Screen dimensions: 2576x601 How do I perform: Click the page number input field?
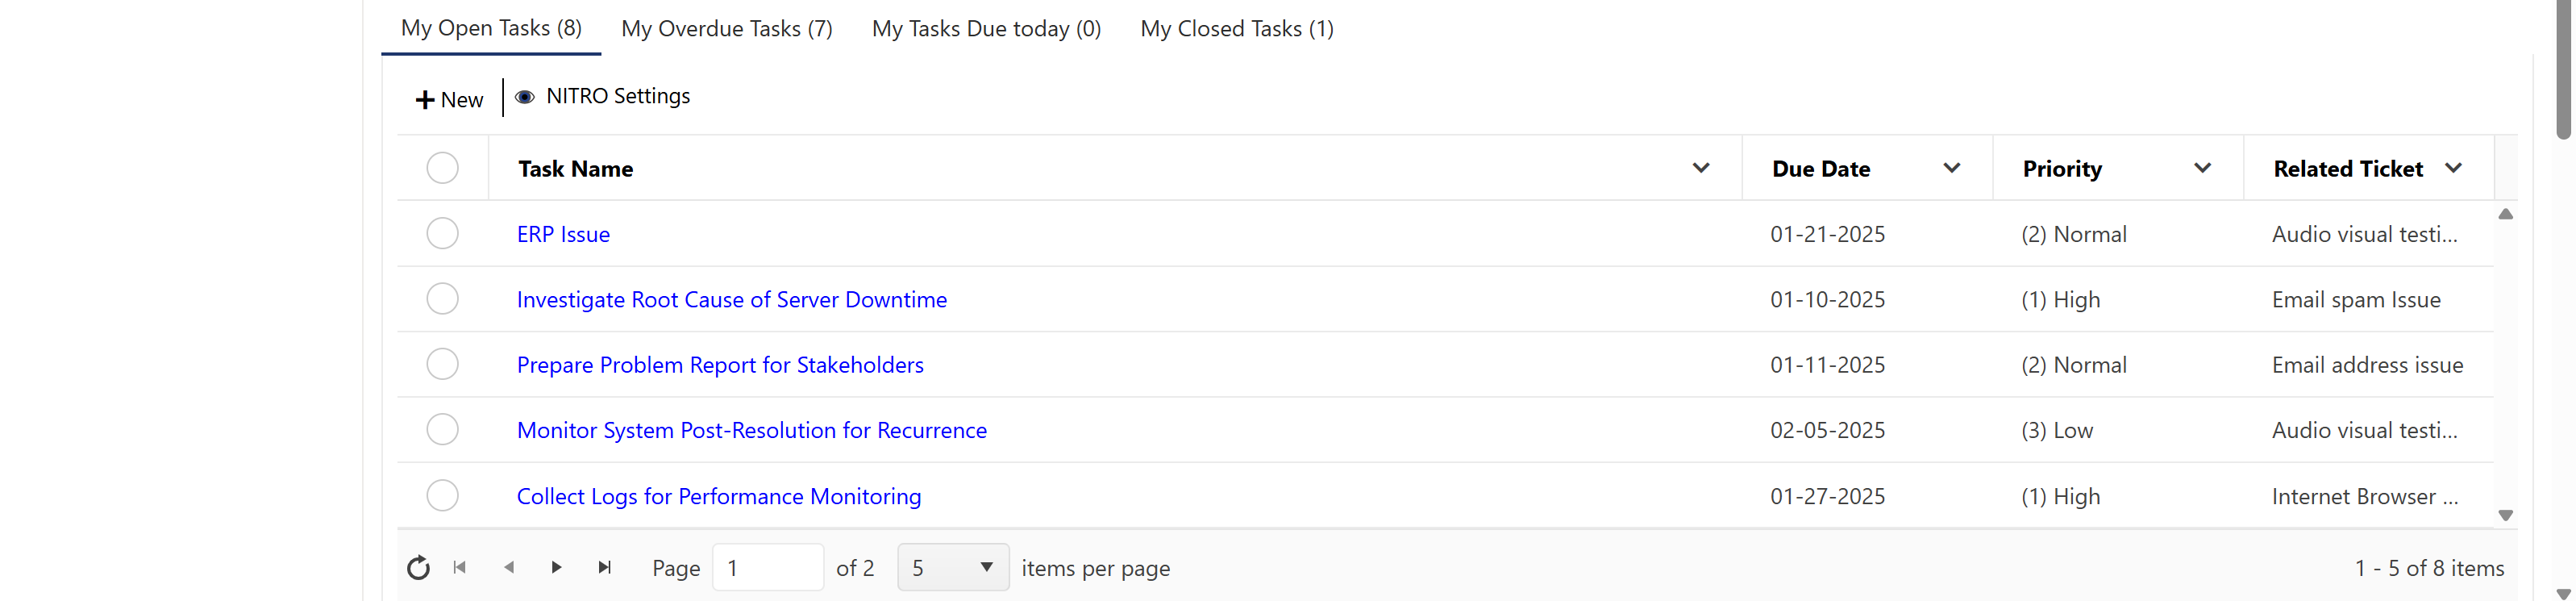point(766,568)
